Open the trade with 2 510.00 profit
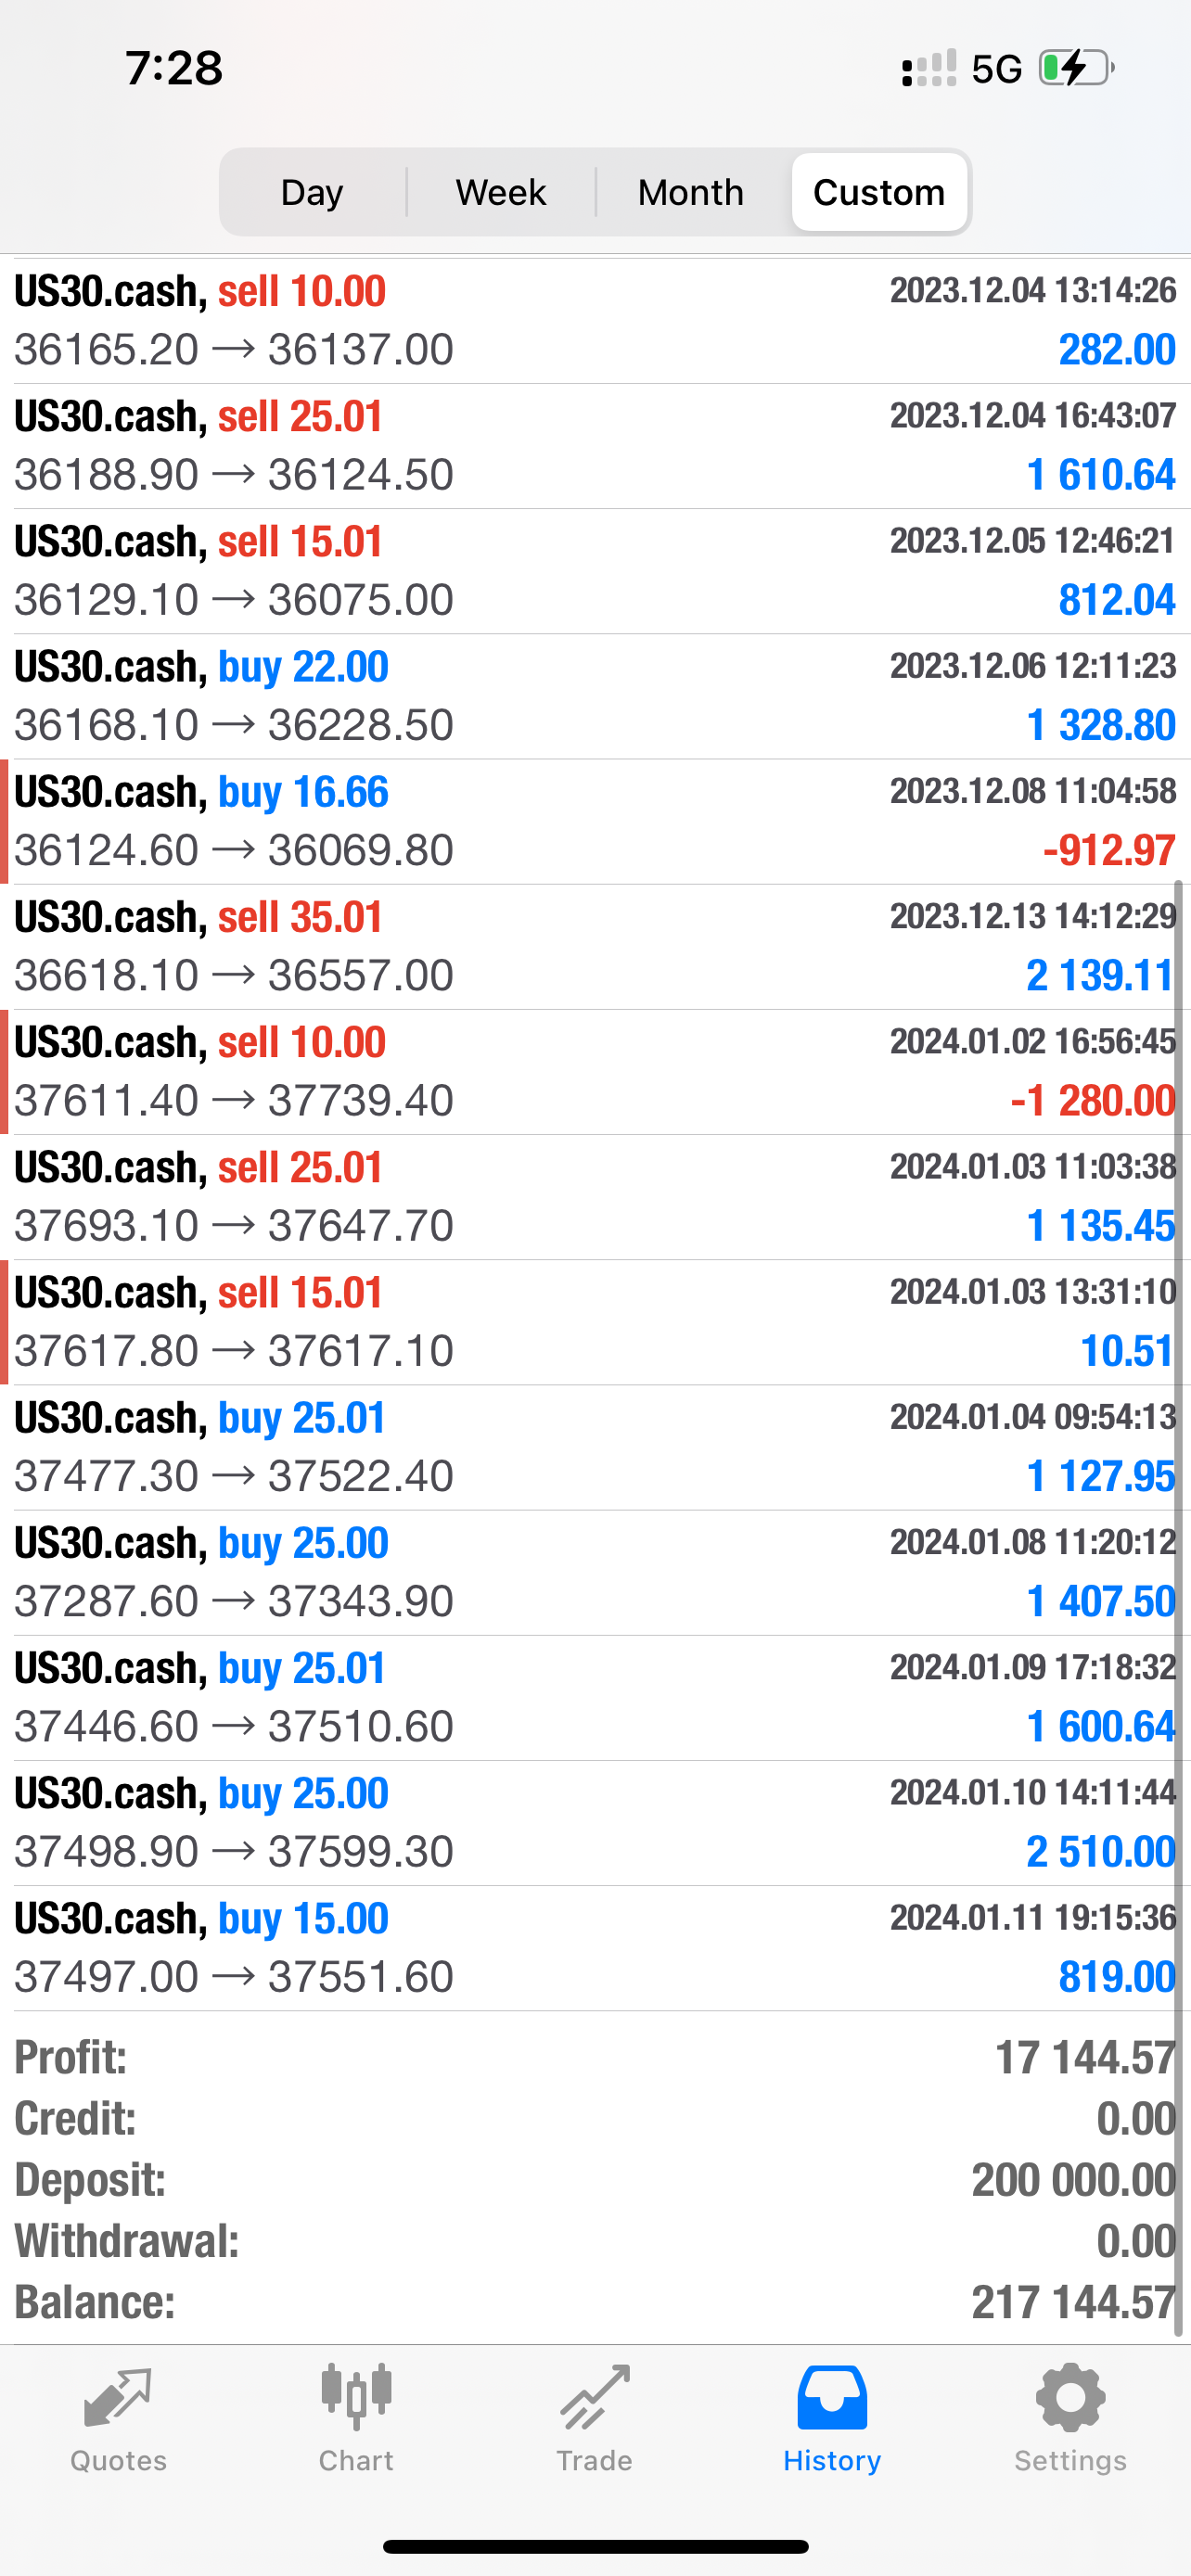The height and width of the screenshot is (2576, 1191). 595,1823
